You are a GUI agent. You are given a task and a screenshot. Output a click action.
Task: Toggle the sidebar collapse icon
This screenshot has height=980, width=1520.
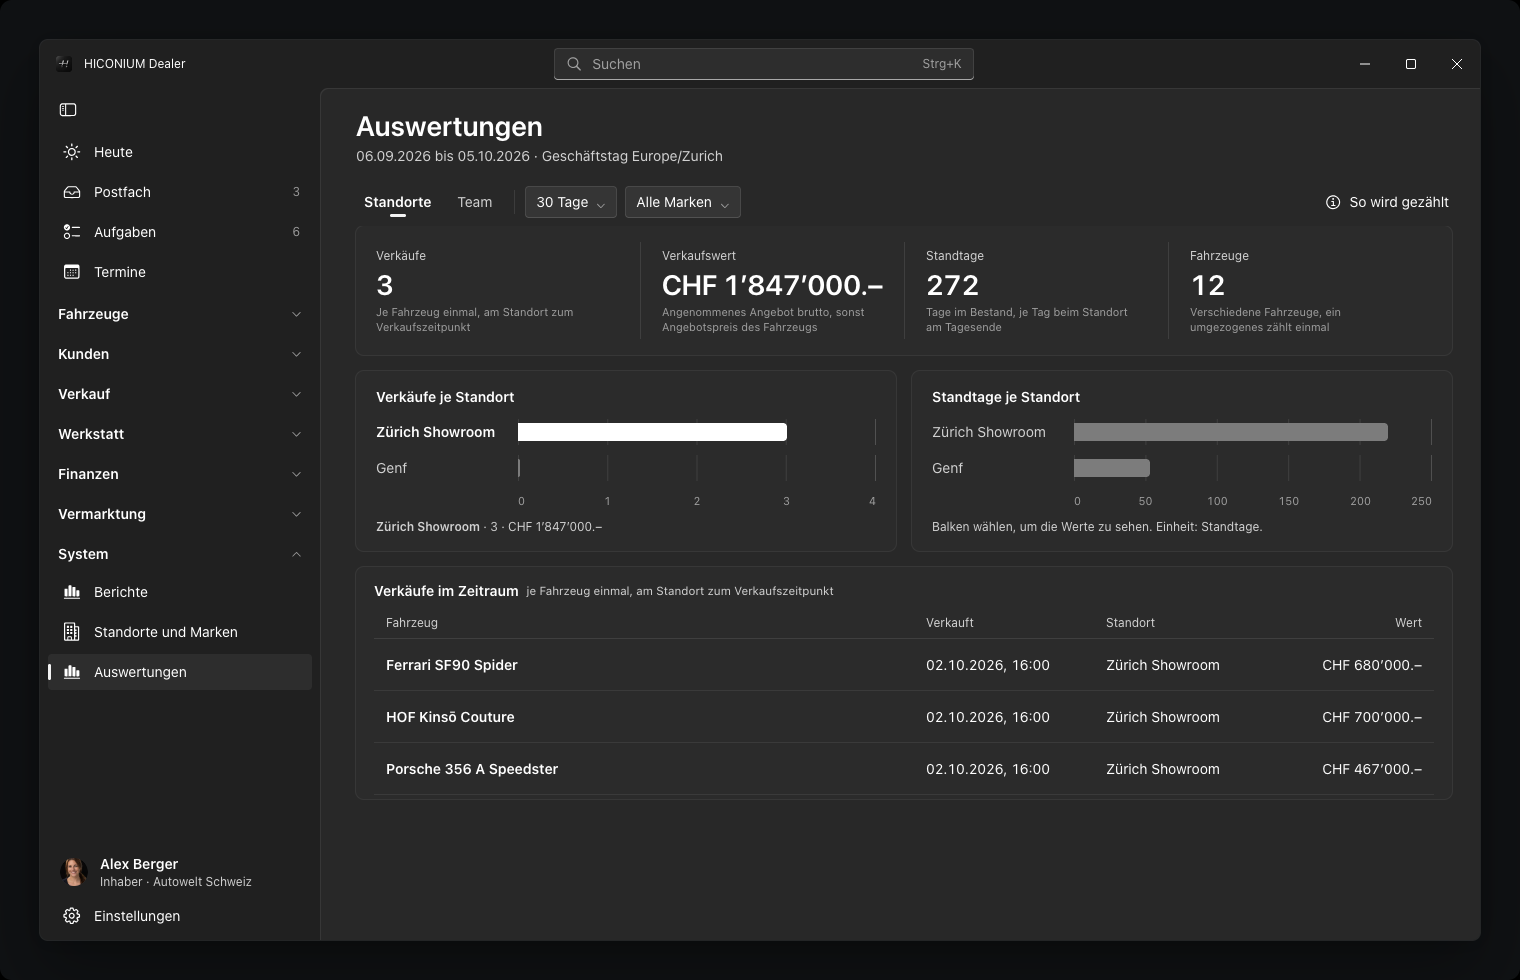point(68,110)
